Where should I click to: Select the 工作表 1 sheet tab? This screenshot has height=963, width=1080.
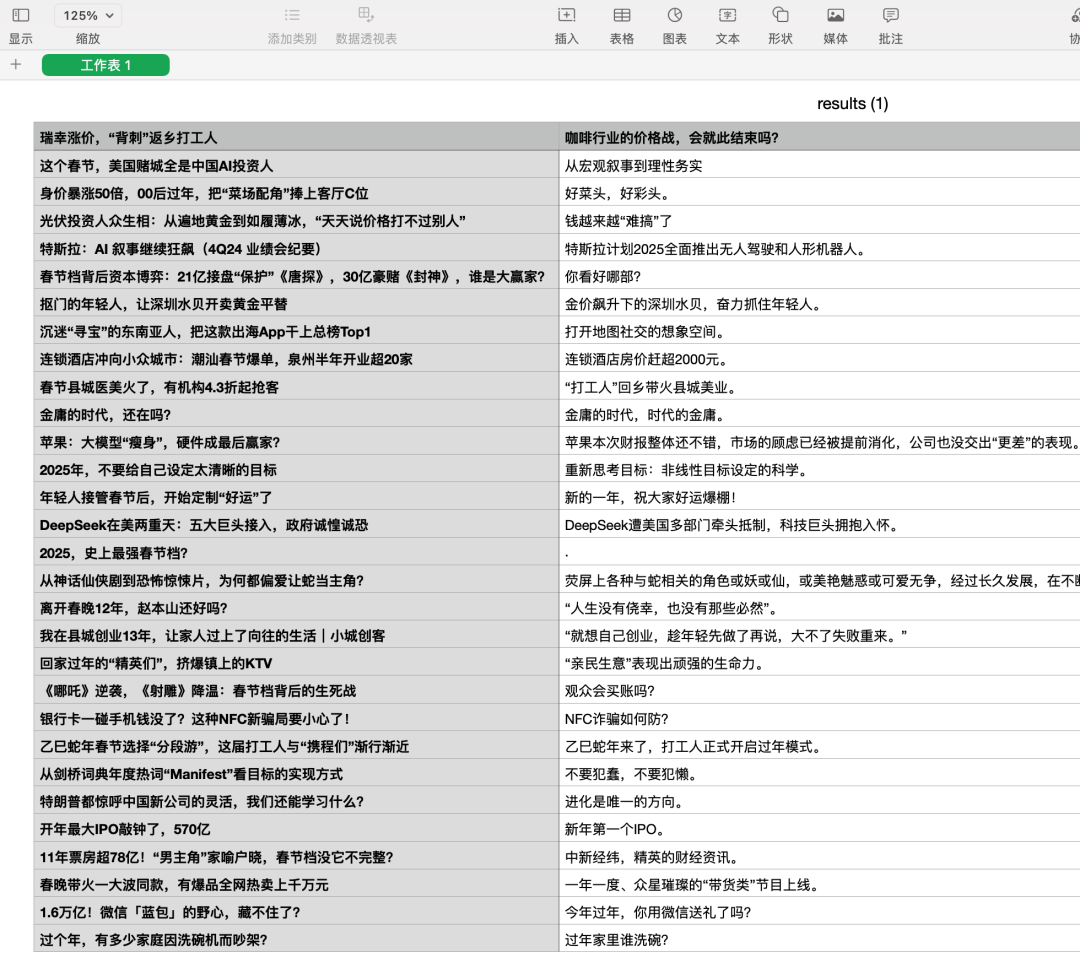[x=105, y=65]
